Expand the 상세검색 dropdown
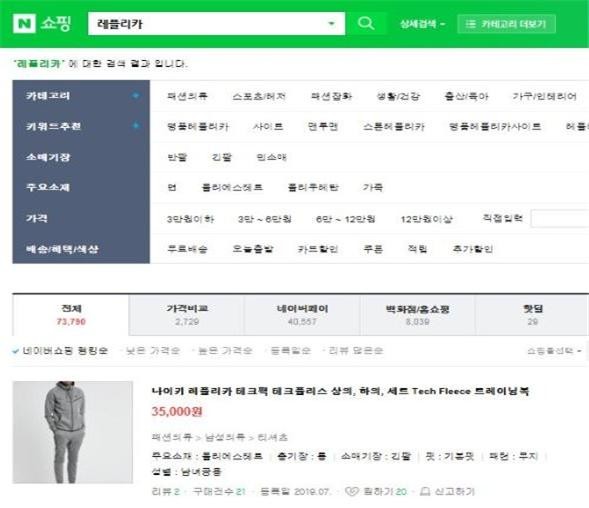The image size is (589, 508). 422,24
